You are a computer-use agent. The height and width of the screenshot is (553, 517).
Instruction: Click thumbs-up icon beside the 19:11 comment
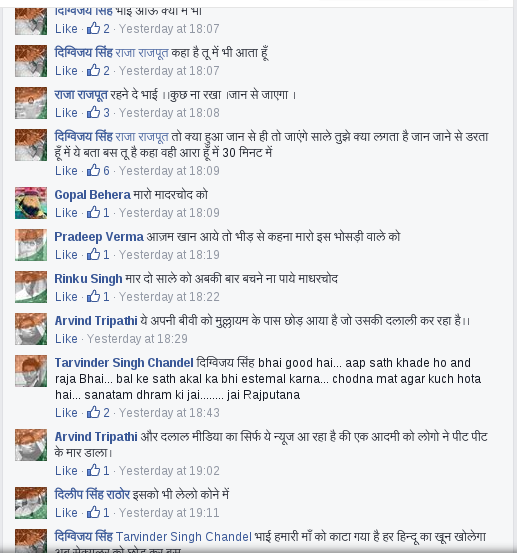coord(93,512)
